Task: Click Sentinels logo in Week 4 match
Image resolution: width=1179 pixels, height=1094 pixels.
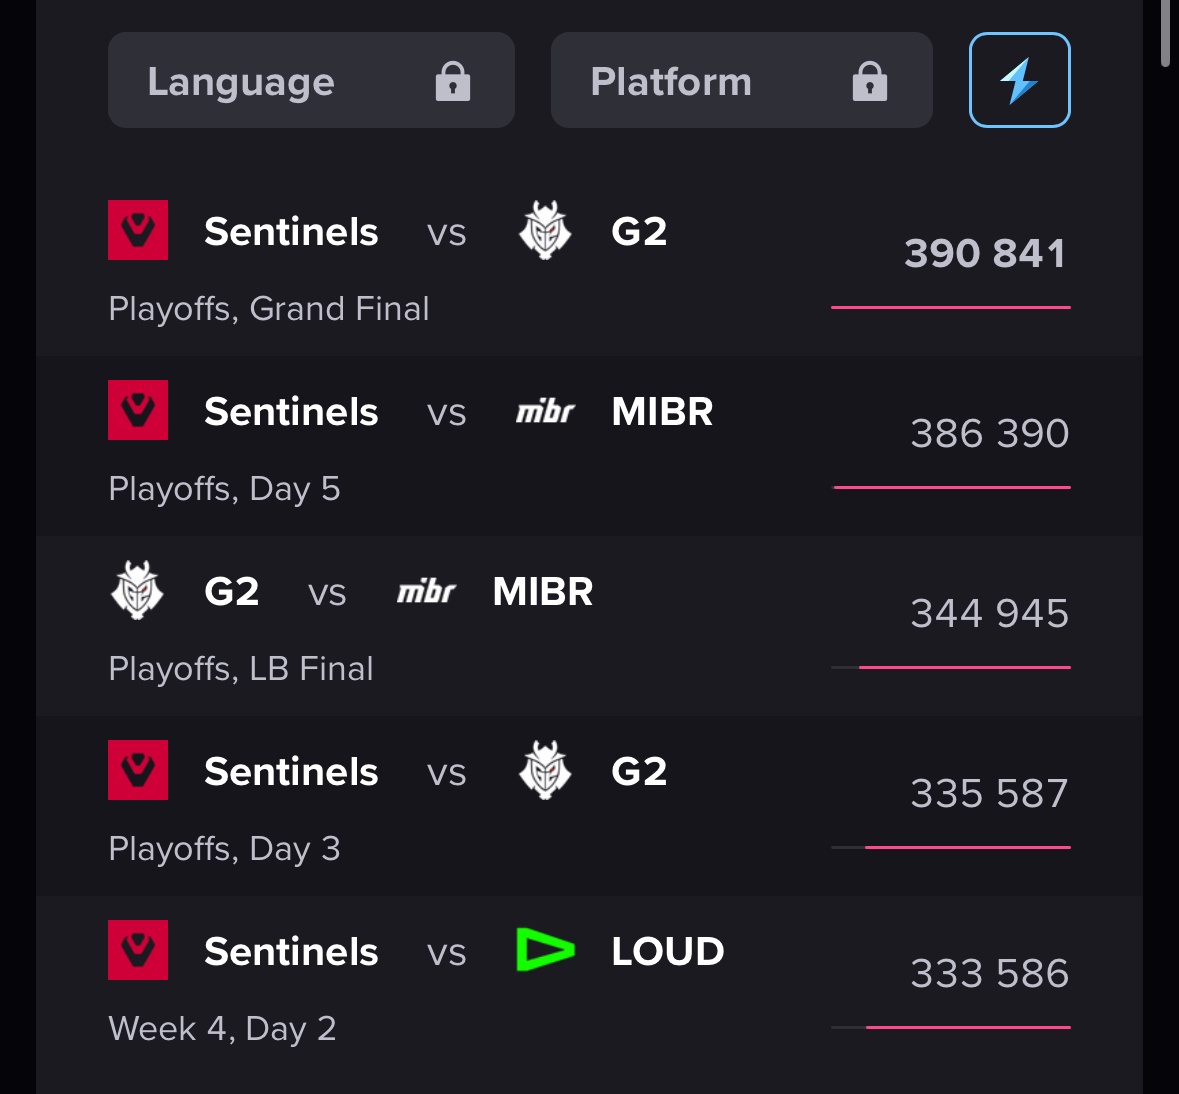Action: [x=138, y=950]
